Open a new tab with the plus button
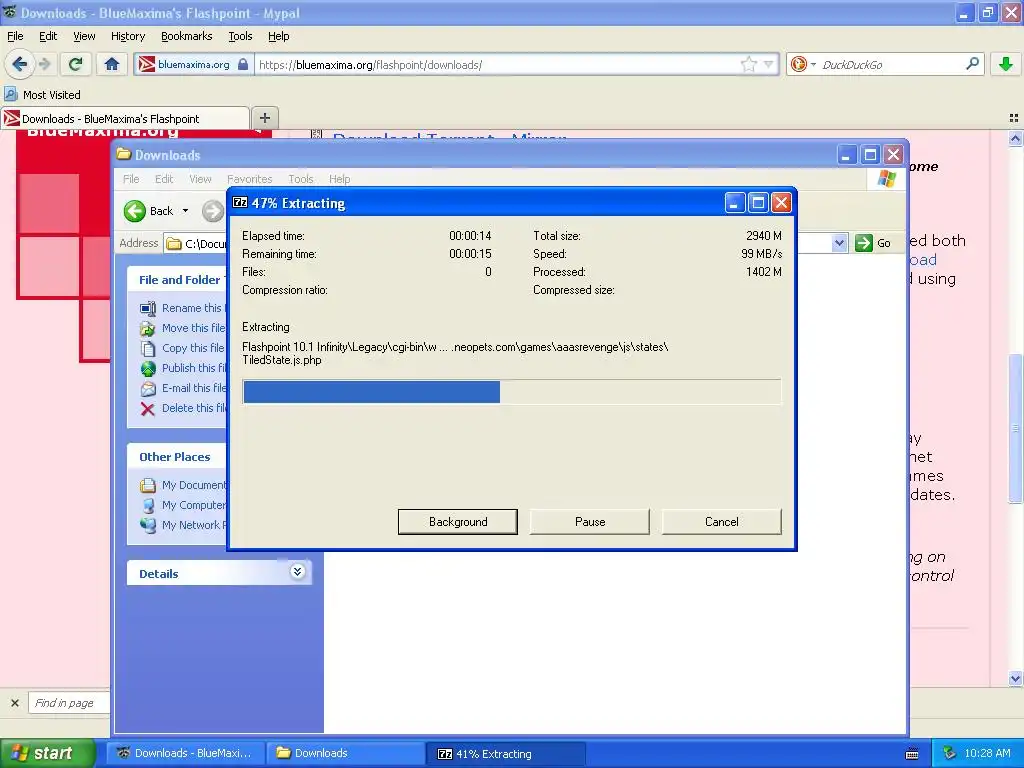 click(x=264, y=118)
